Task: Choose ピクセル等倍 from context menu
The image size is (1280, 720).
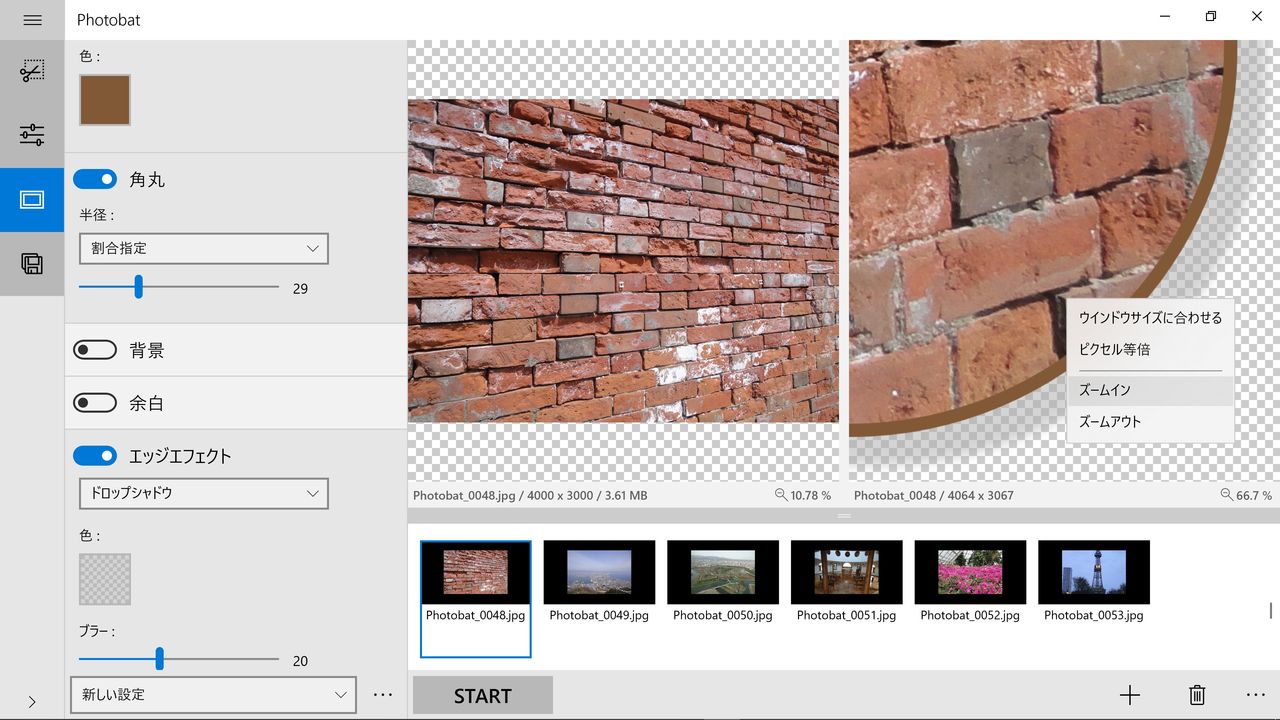Action: click(1150, 350)
